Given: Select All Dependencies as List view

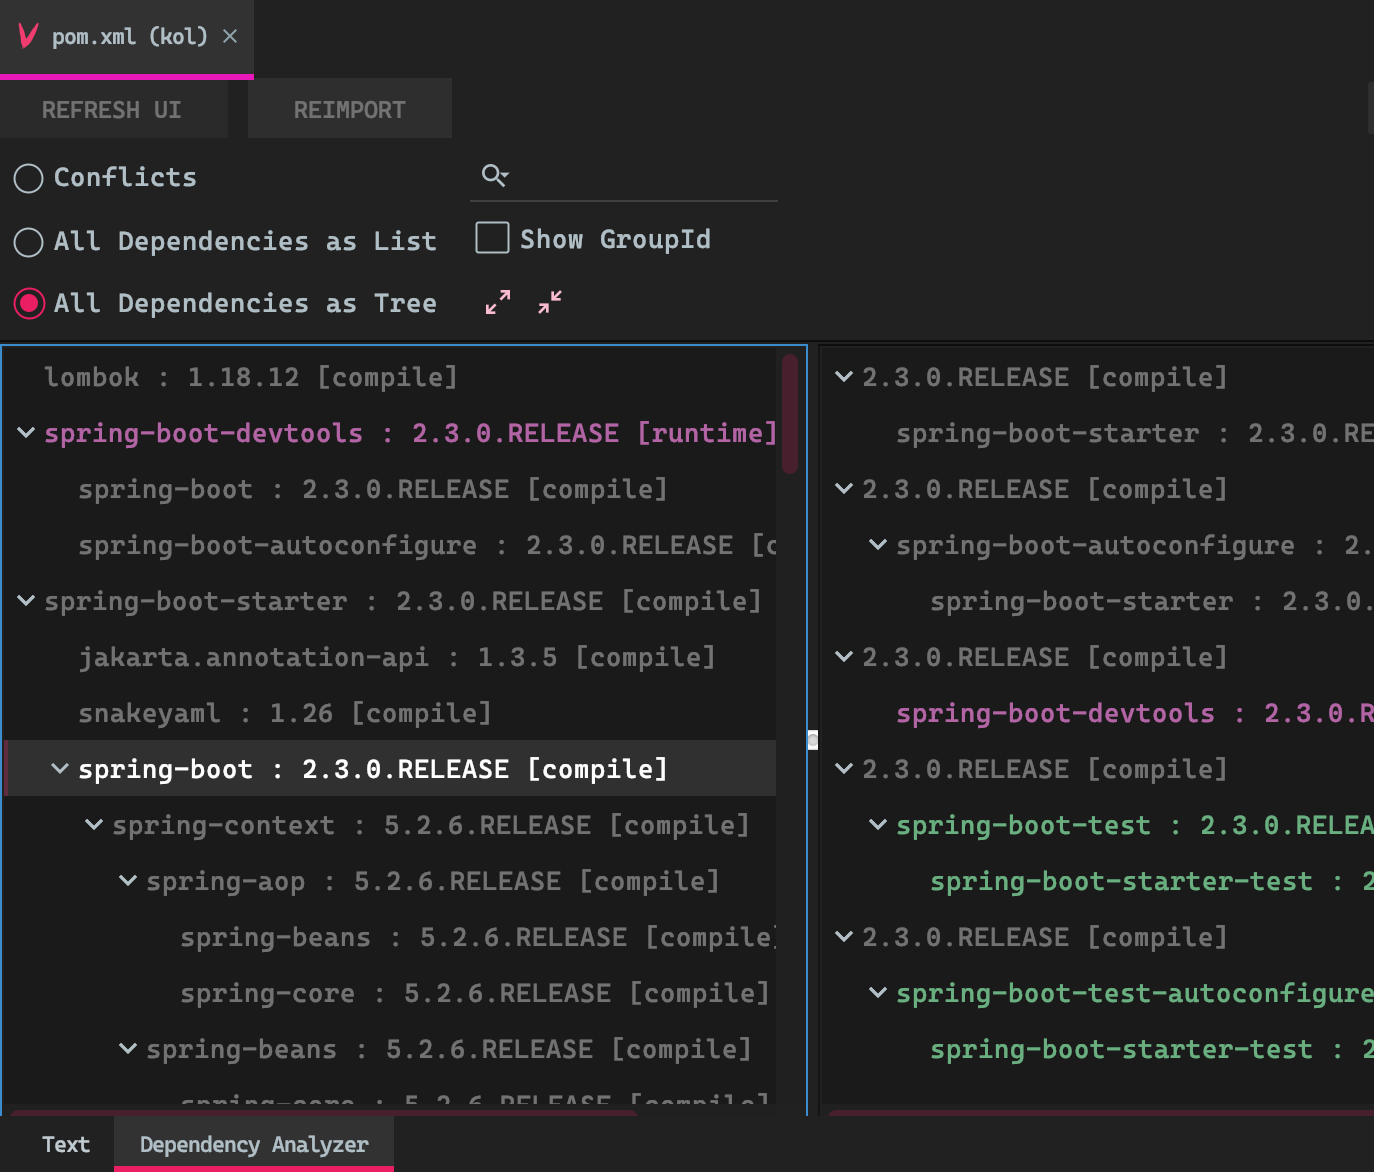Looking at the screenshot, I should 28,241.
